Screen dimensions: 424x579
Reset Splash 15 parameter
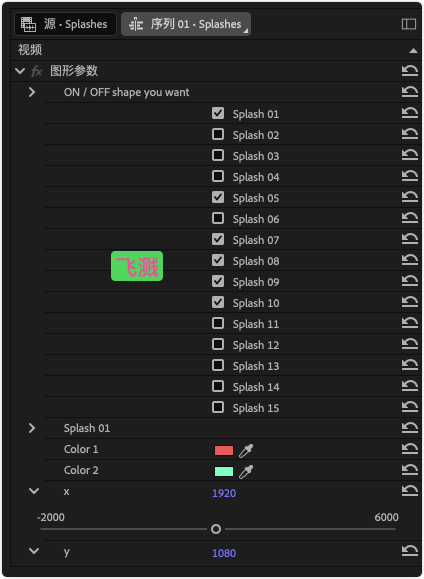pyautogui.click(x=410, y=407)
